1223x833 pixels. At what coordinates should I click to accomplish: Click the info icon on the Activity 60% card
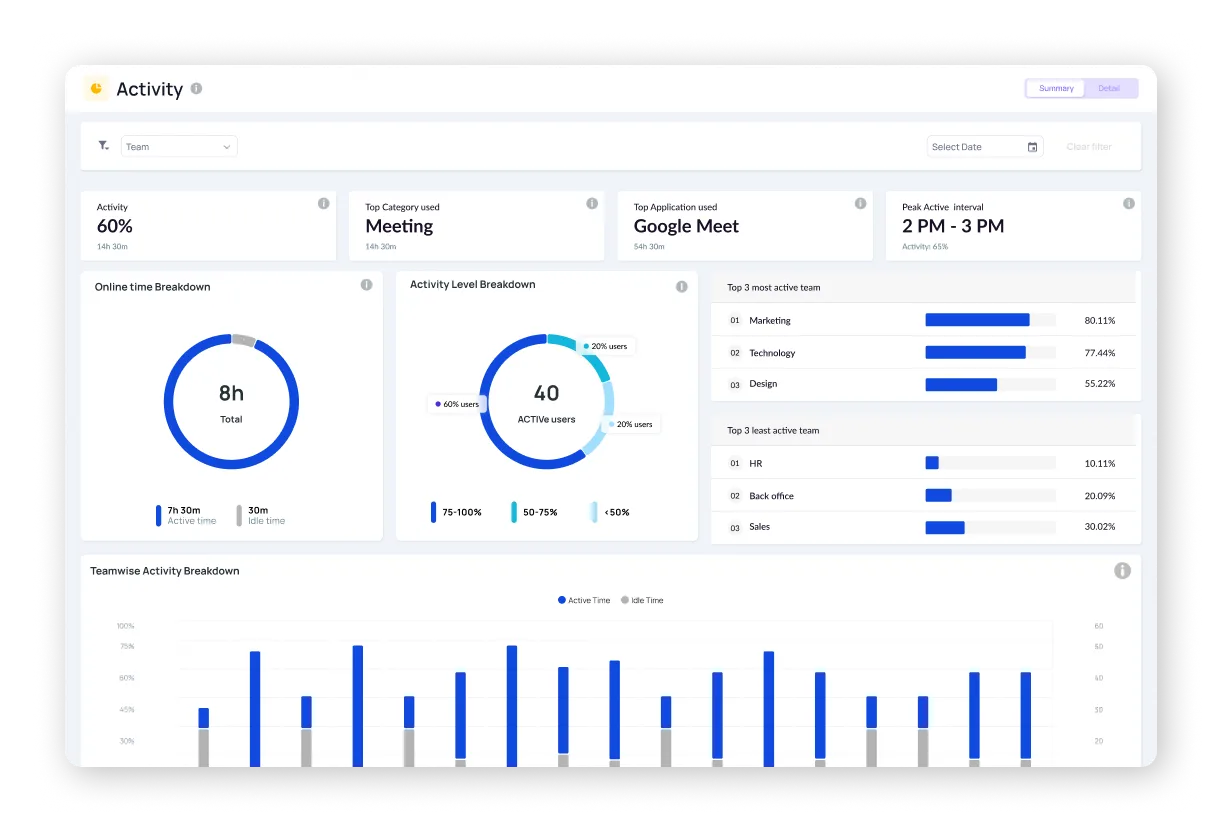322,203
